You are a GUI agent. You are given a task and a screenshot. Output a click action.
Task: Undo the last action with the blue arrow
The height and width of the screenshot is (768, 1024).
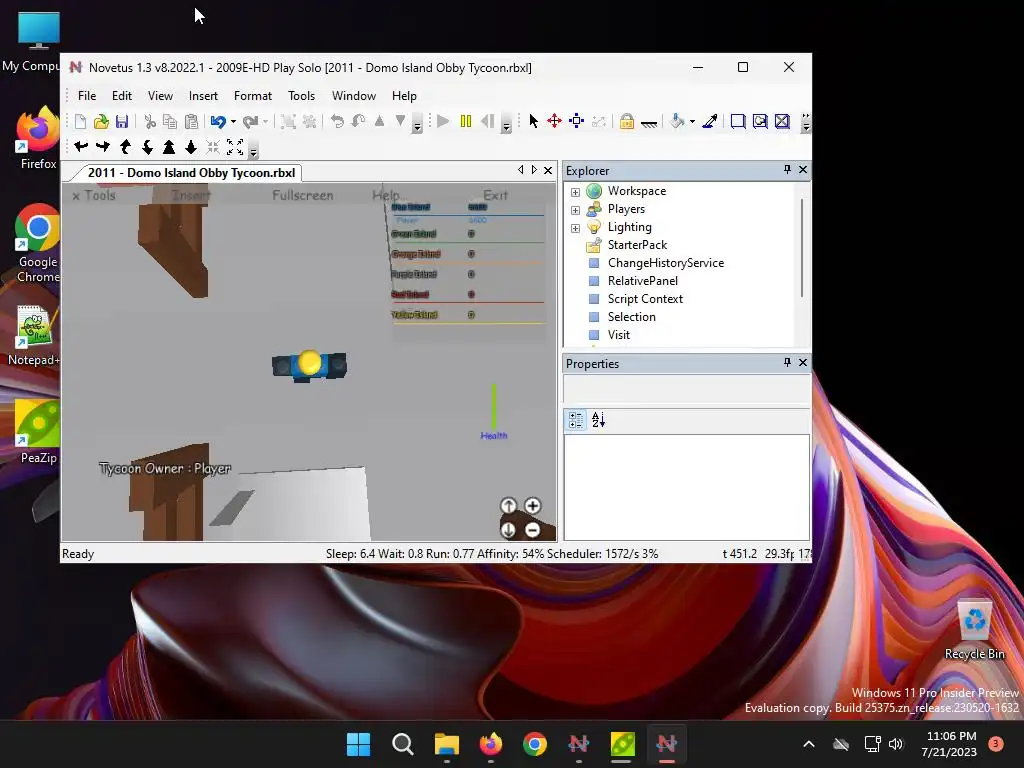pyautogui.click(x=218, y=121)
